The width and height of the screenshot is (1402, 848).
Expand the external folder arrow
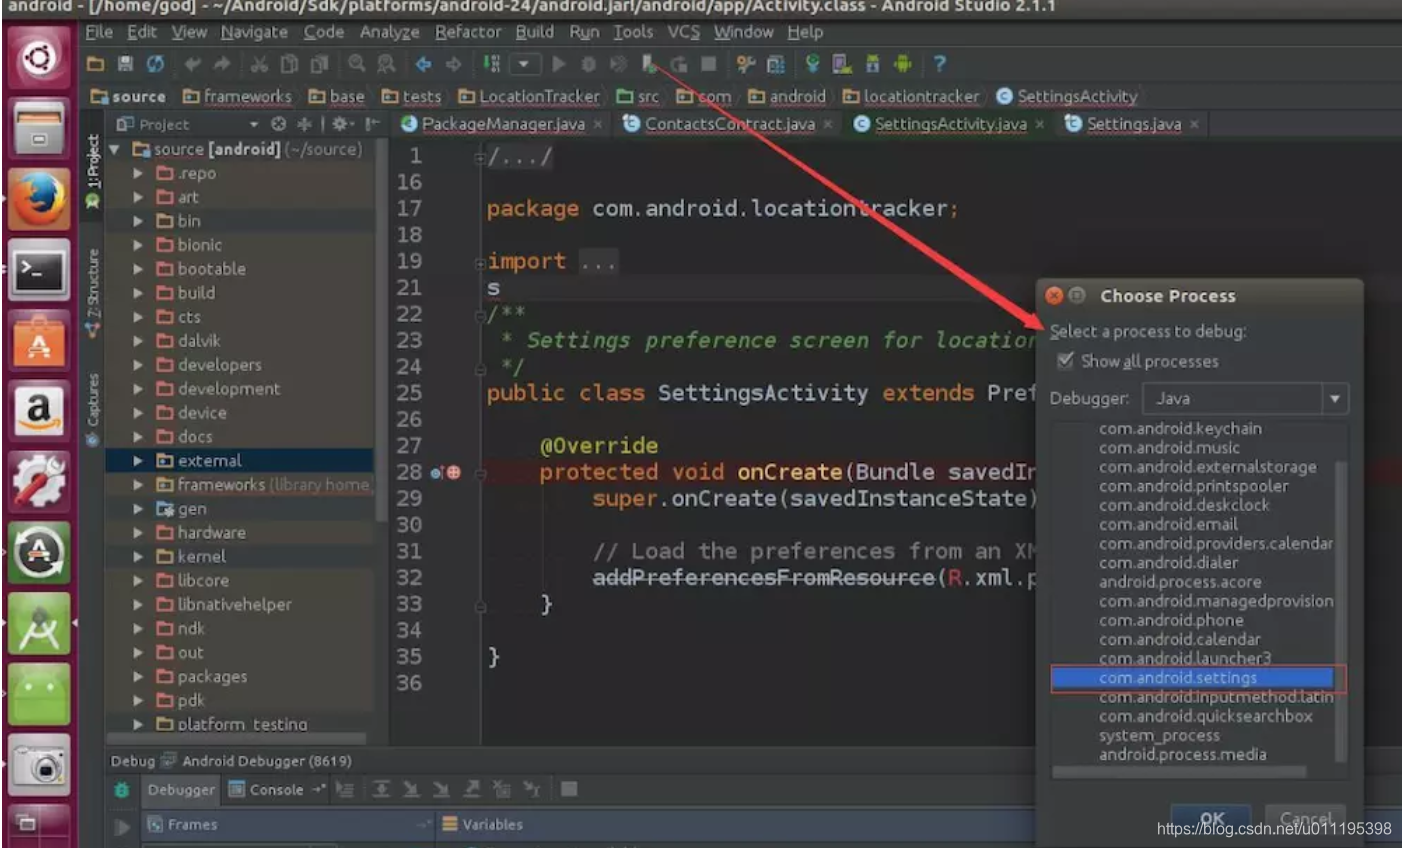139,460
